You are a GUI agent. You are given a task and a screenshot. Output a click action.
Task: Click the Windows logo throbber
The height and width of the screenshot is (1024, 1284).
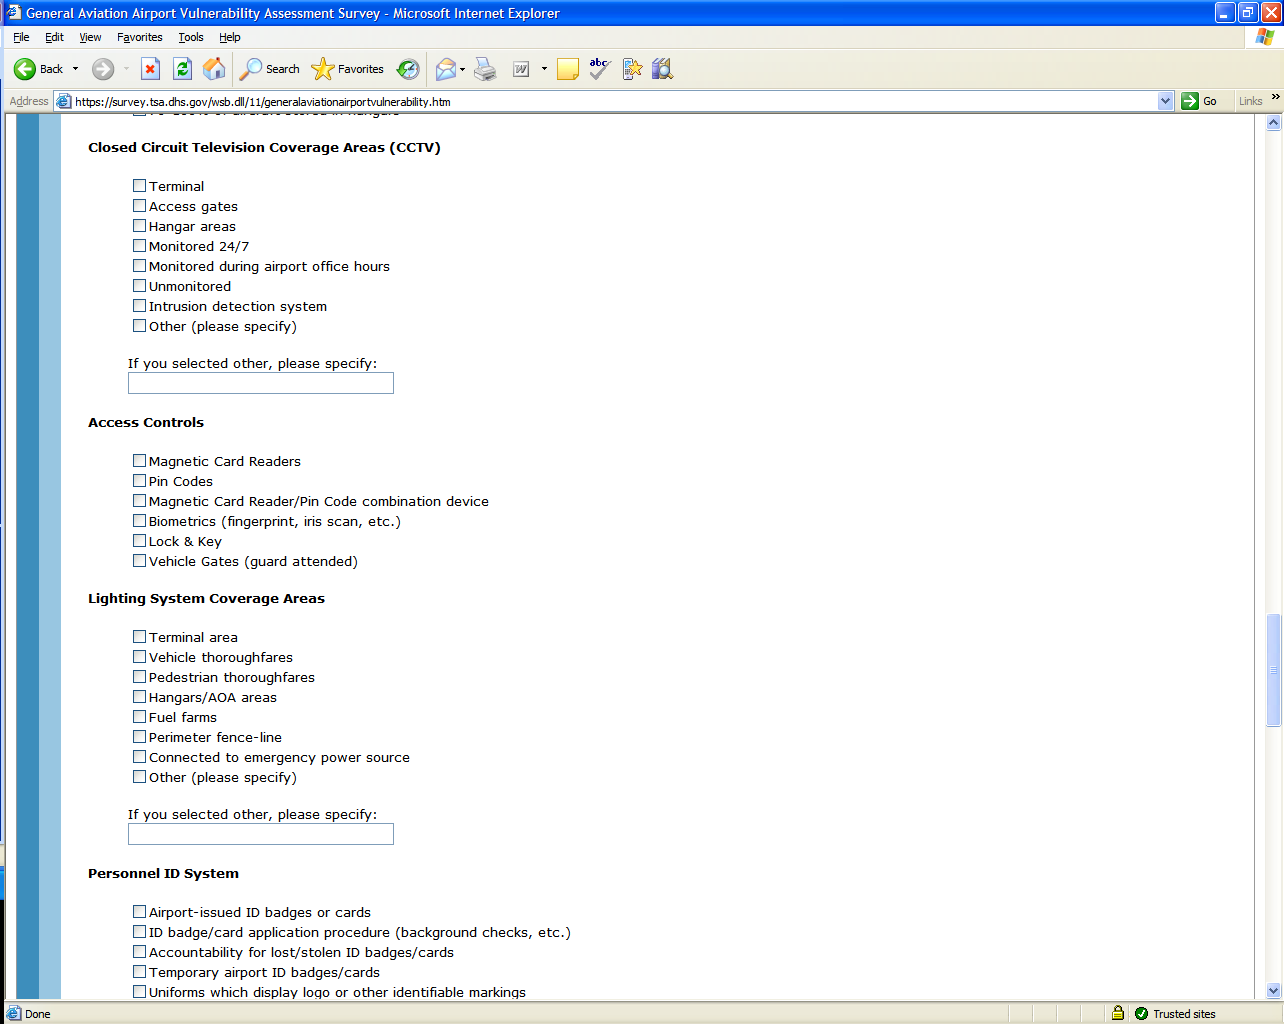tap(1265, 37)
